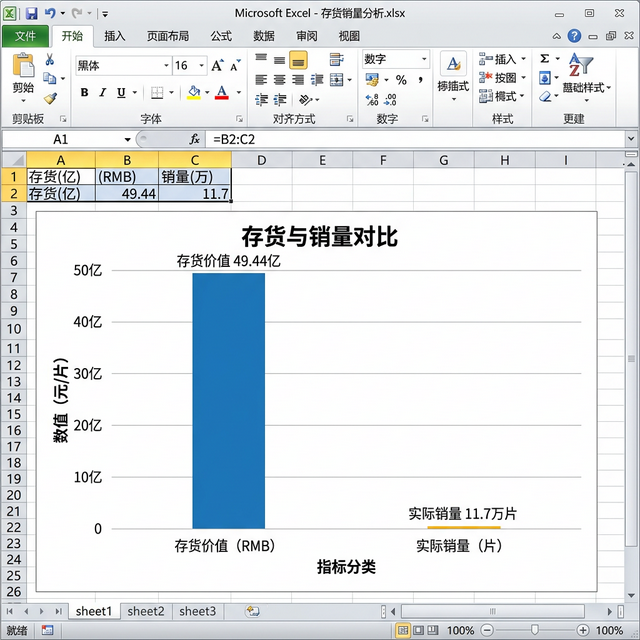The image size is (640, 640).
Task: Click the insert function fx icon
Action: (194, 139)
